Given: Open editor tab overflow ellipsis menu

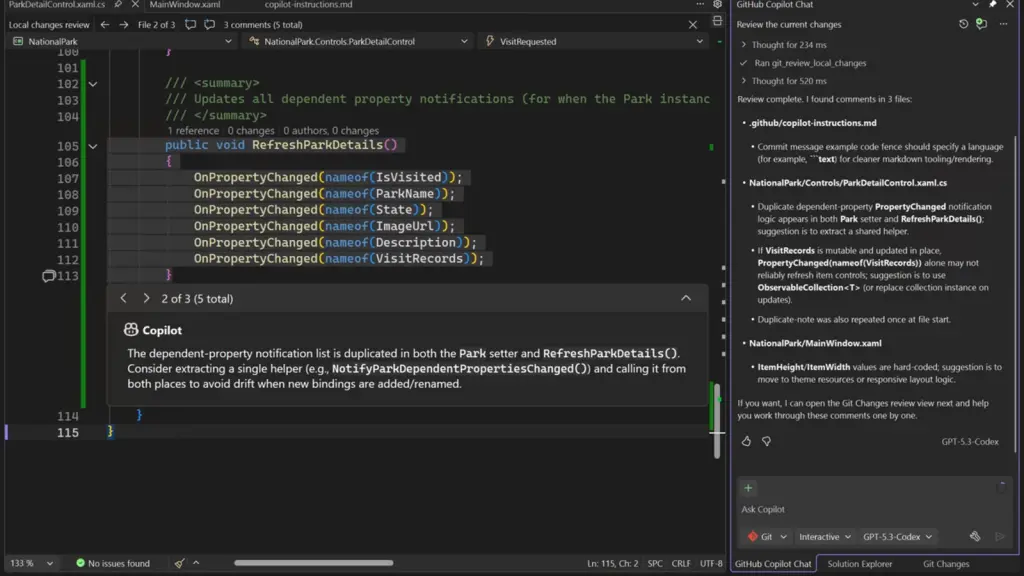Looking at the screenshot, I should [700, 5].
